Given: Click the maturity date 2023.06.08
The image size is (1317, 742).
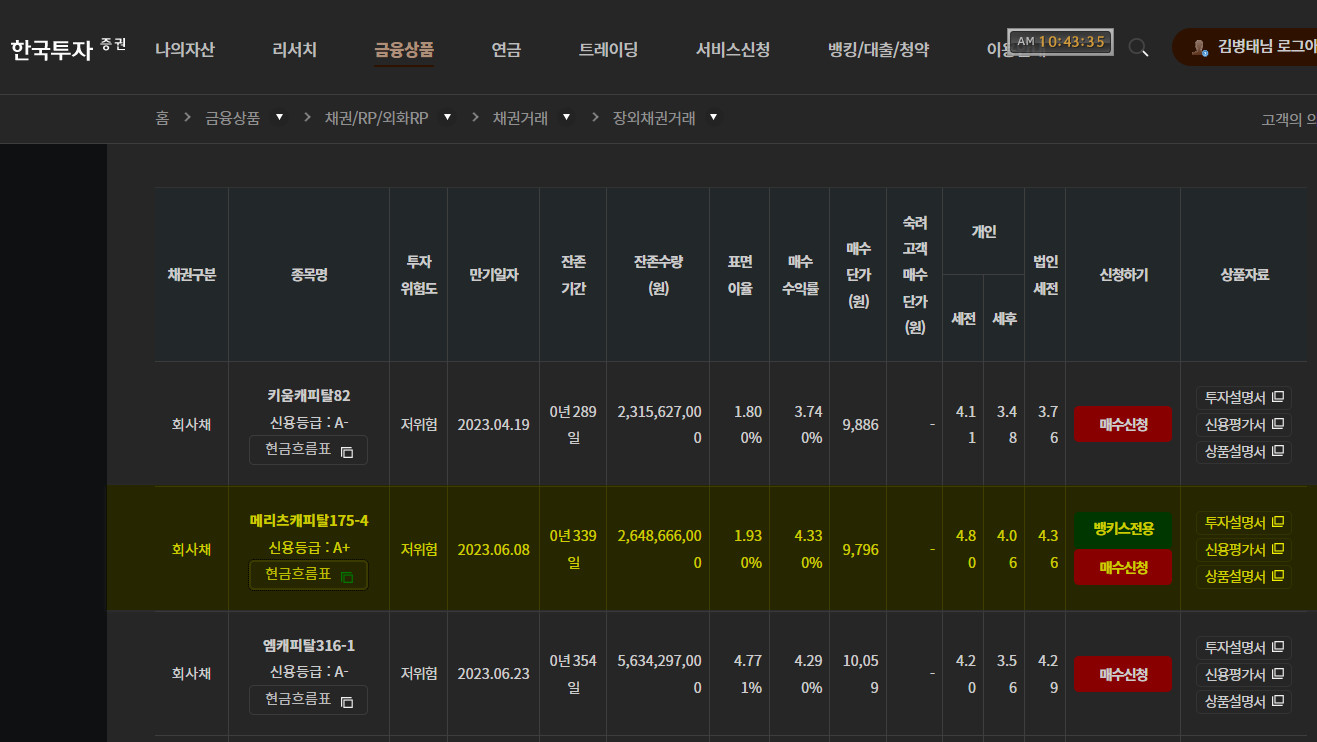Looking at the screenshot, I should pos(493,549).
